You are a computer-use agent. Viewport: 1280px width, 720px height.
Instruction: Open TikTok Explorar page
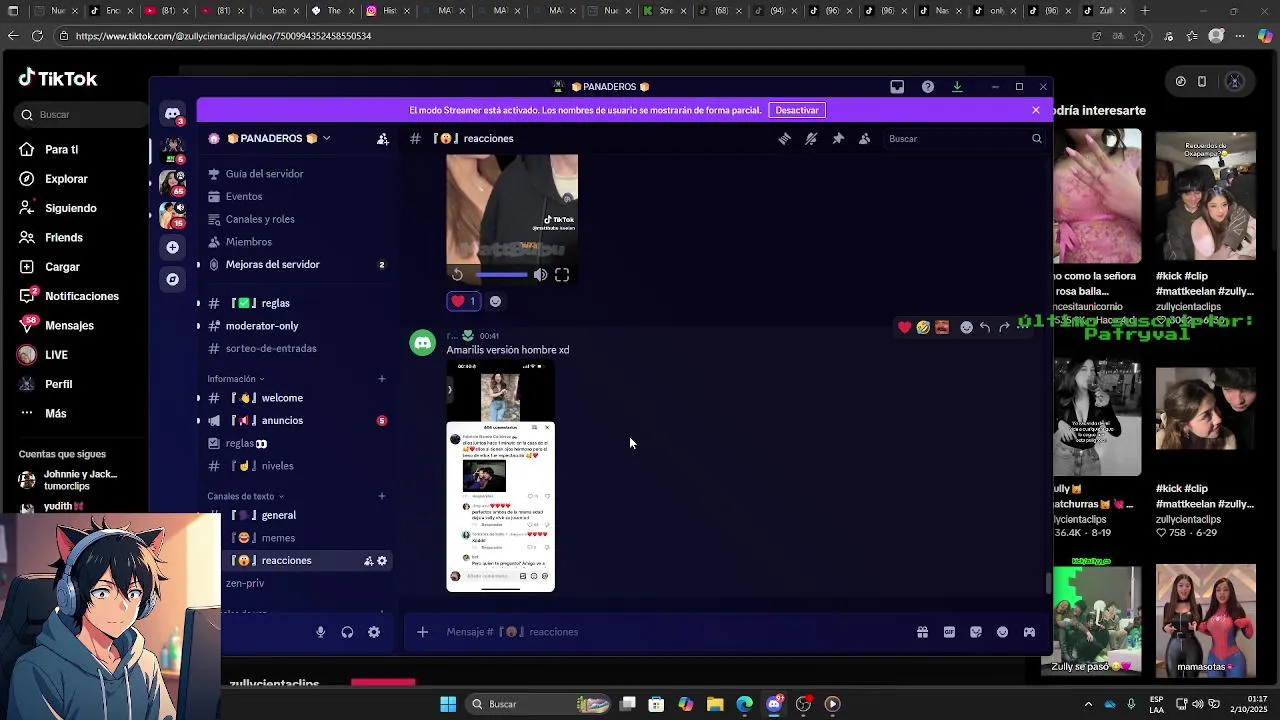tap(66, 179)
